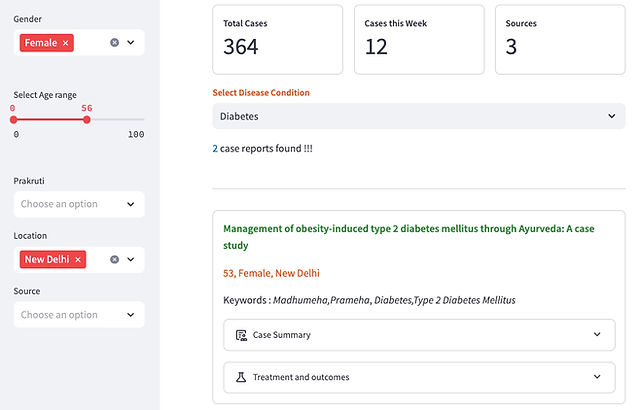Screen dimensions: 641x410
Task: Open the Diabetes disease condition dropdown
Action: click(x=419, y=116)
